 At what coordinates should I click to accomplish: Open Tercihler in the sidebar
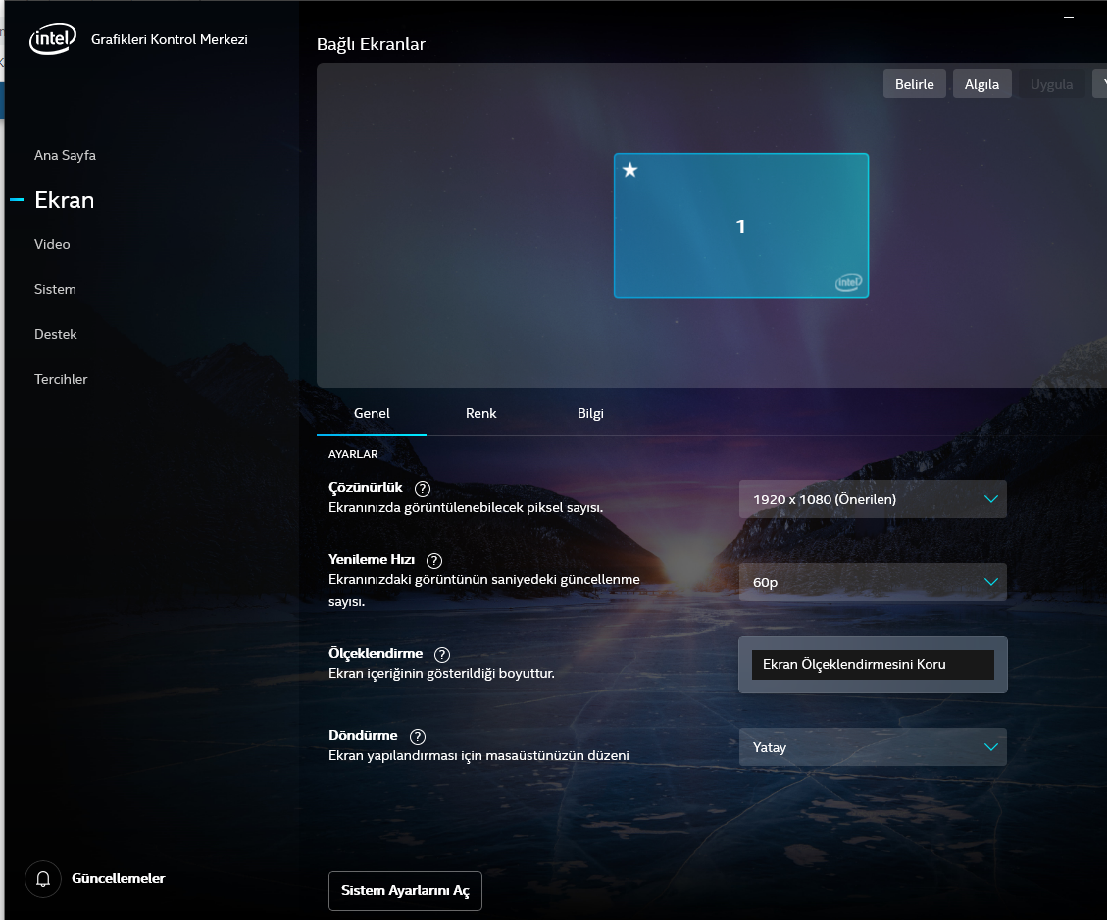[61, 379]
